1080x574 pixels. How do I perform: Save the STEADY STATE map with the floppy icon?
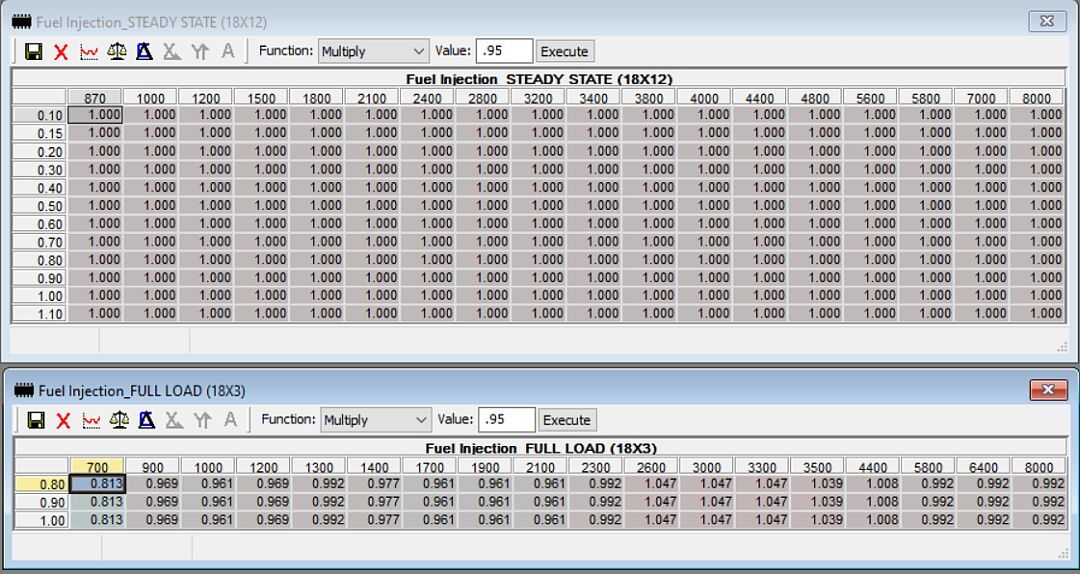[33, 52]
